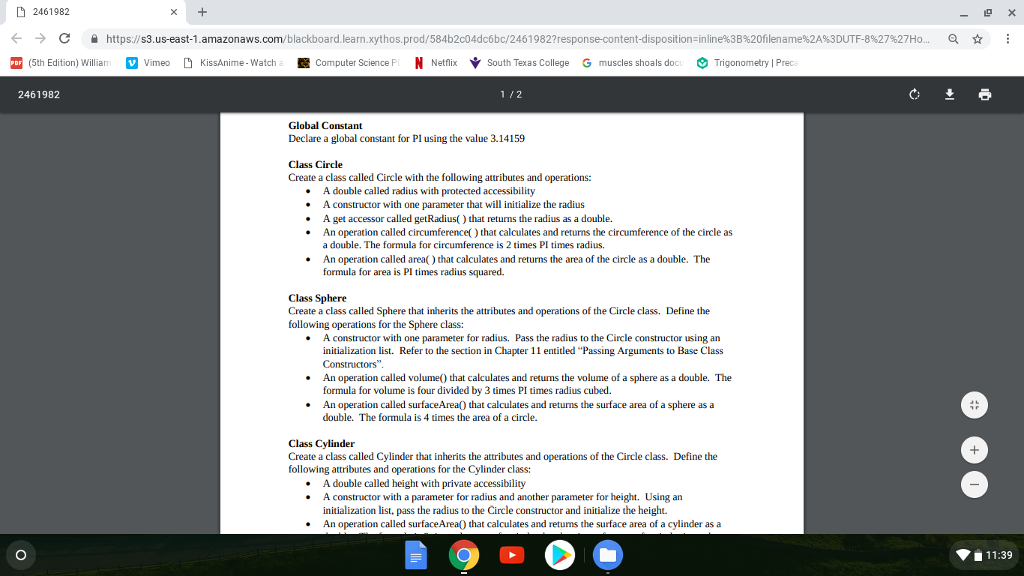This screenshot has width=1024, height=576.
Task: Click the fit-to-page icon on the right
Action: pyautogui.click(x=974, y=405)
